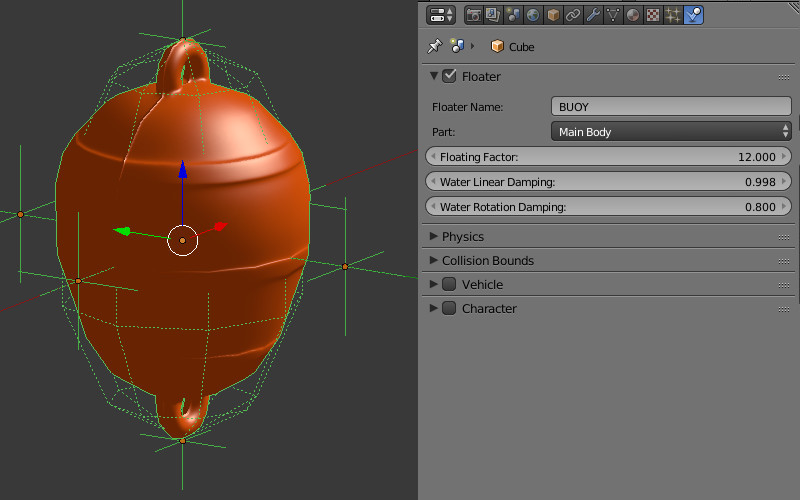
Task: Switch to the World properties tab
Action: tap(532, 15)
